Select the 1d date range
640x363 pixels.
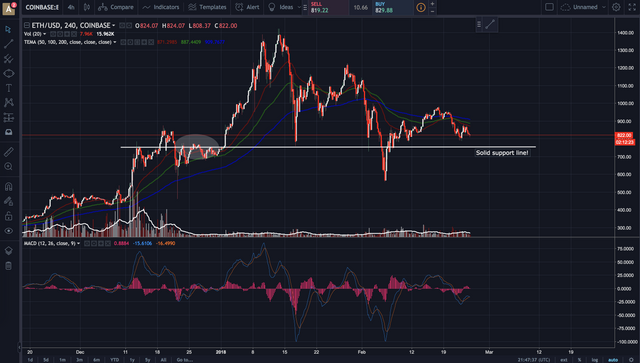(30, 360)
